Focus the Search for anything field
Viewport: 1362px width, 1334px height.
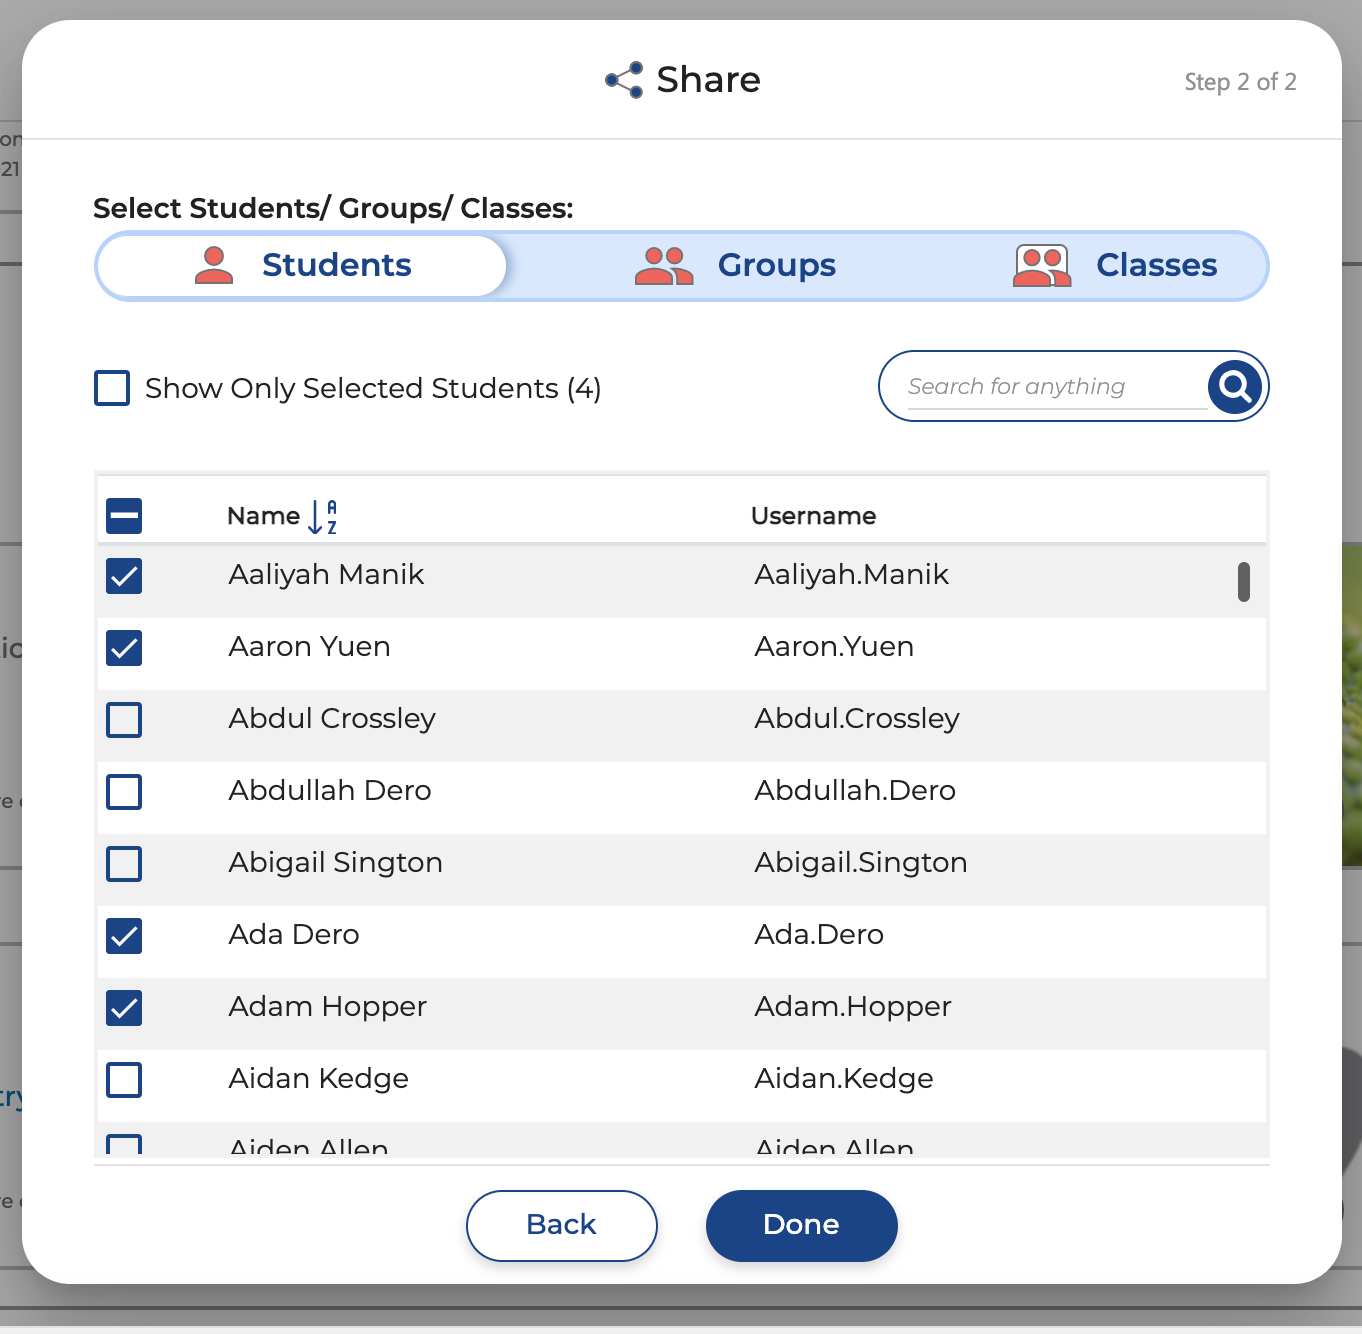1050,387
